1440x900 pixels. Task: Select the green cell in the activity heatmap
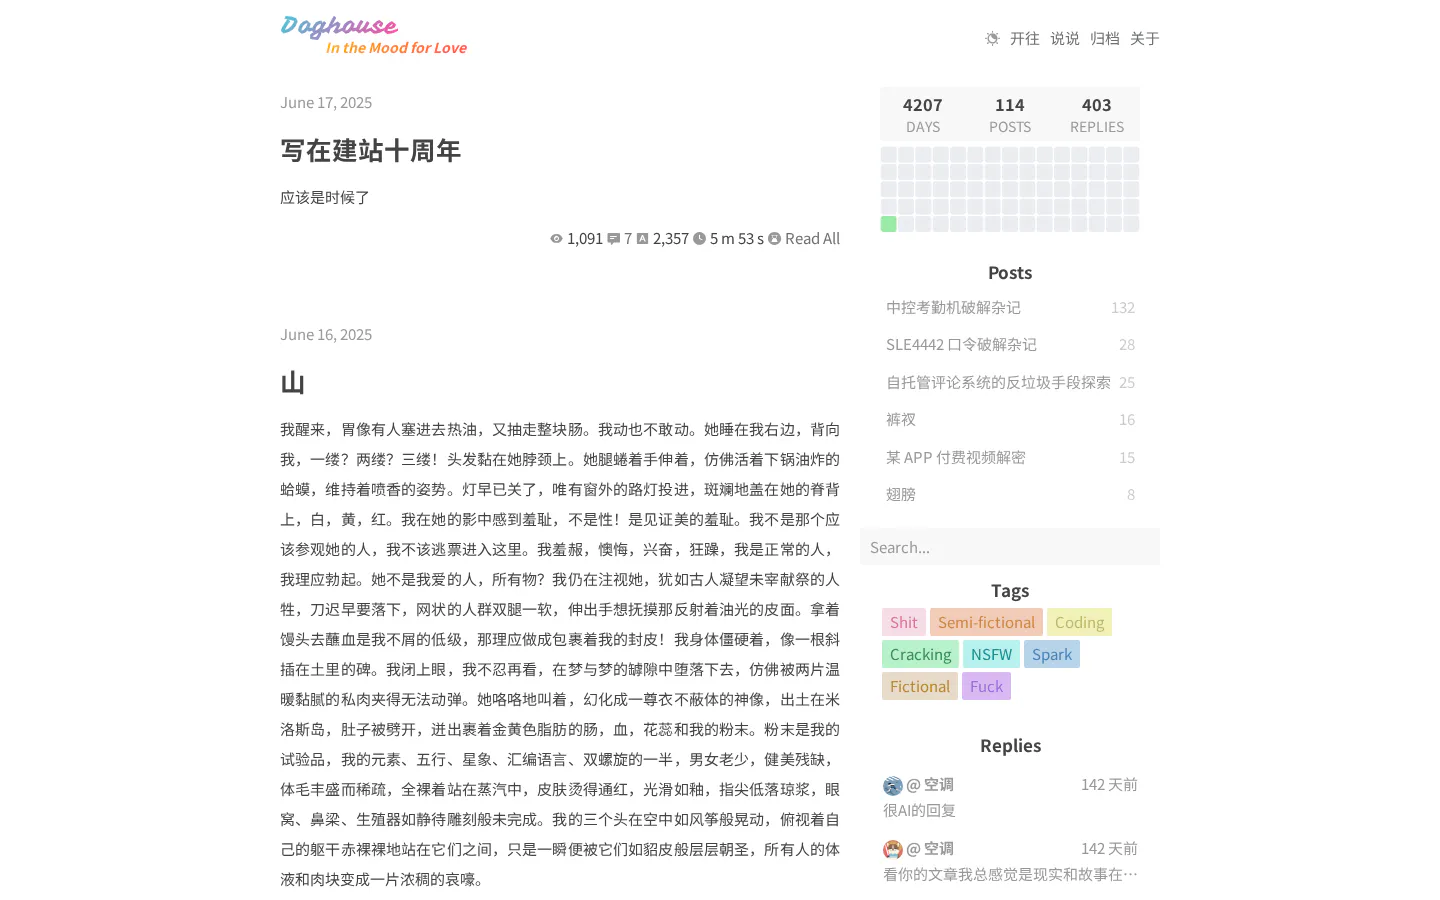pos(888,224)
